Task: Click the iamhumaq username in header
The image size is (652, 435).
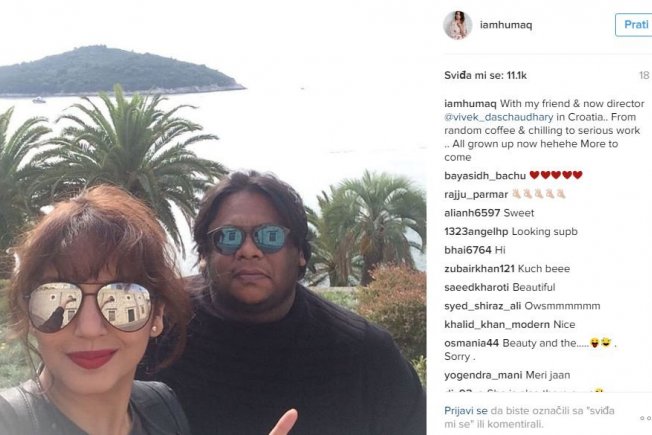Action: tap(506, 25)
